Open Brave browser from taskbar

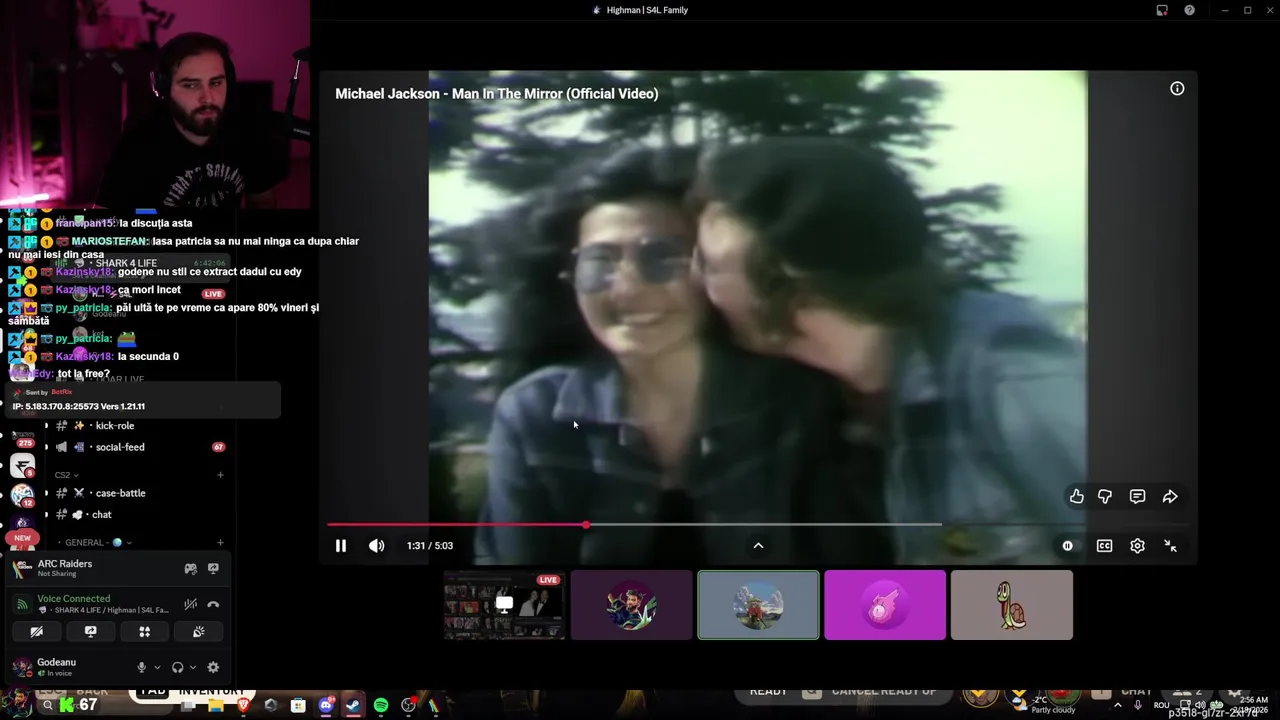pos(243,706)
